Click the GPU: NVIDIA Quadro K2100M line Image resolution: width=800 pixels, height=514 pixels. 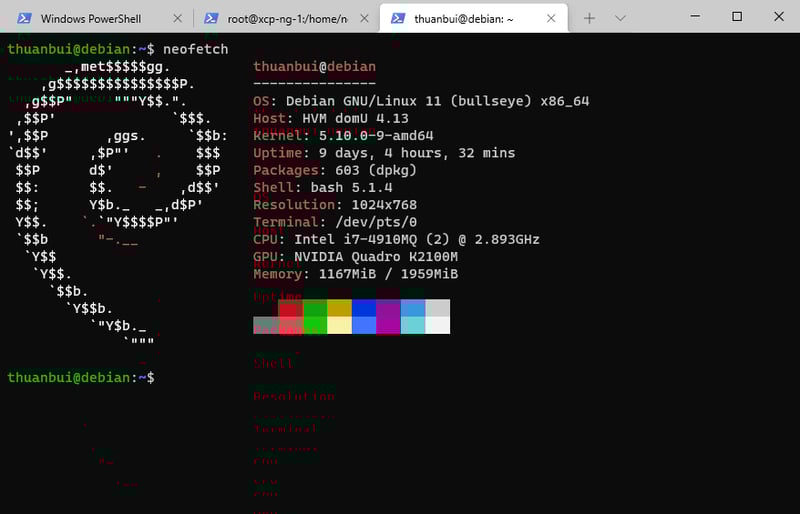(x=355, y=256)
